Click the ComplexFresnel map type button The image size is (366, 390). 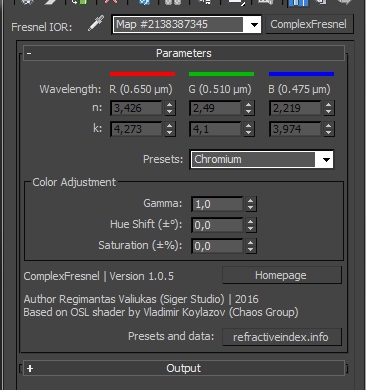309,24
